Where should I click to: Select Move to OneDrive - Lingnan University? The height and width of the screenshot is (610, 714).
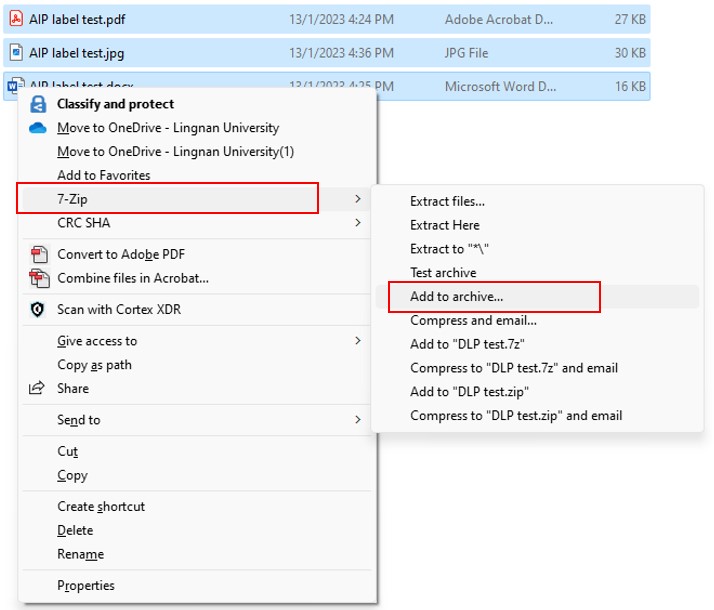coord(168,128)
